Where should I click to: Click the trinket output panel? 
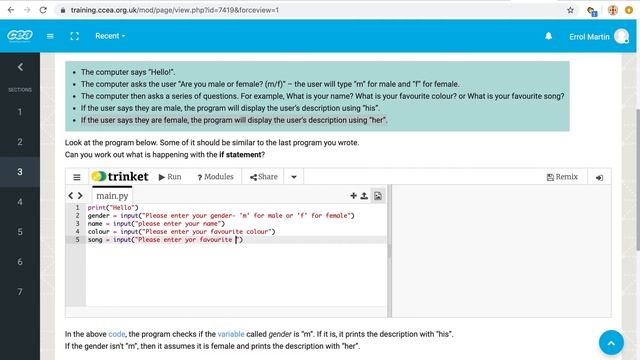click(x=501, y=251)
